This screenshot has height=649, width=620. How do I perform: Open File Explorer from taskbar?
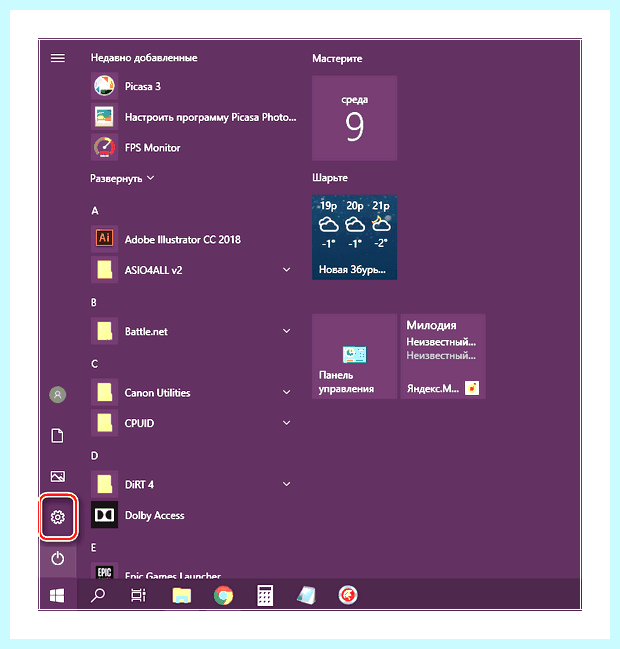point(182,596)
